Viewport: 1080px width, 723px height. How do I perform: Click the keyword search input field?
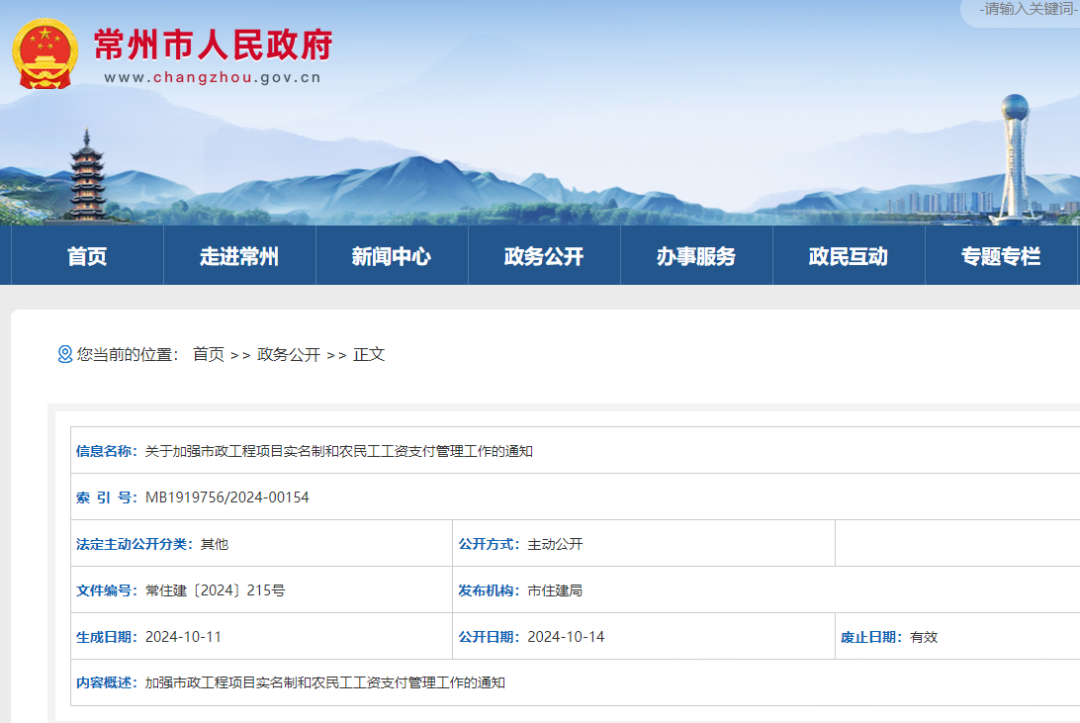click(x=1025, y=10)
